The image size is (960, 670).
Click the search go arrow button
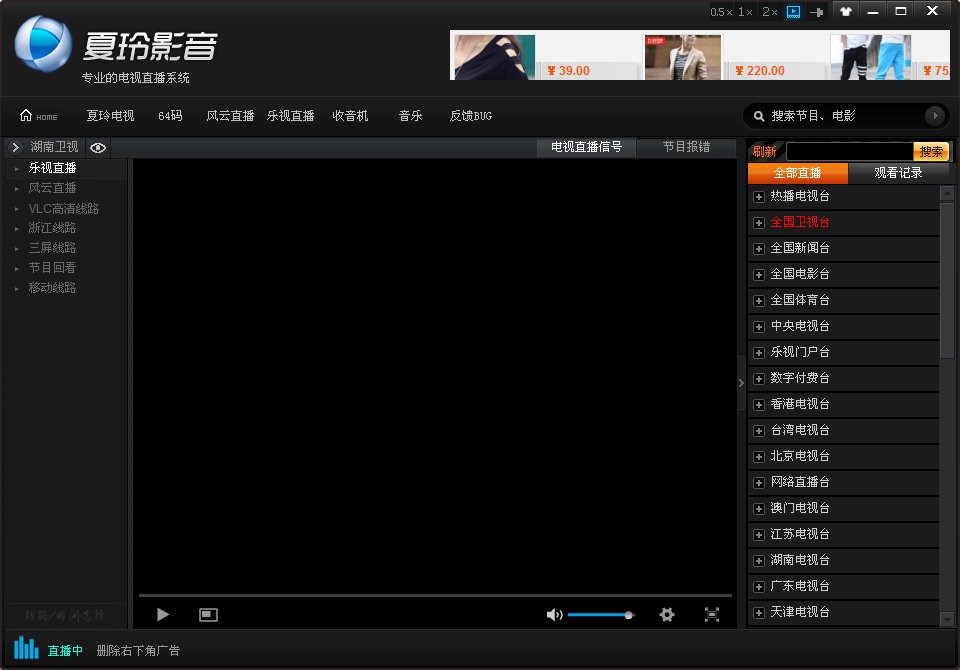pyautogui.click(x=934, y=115)
